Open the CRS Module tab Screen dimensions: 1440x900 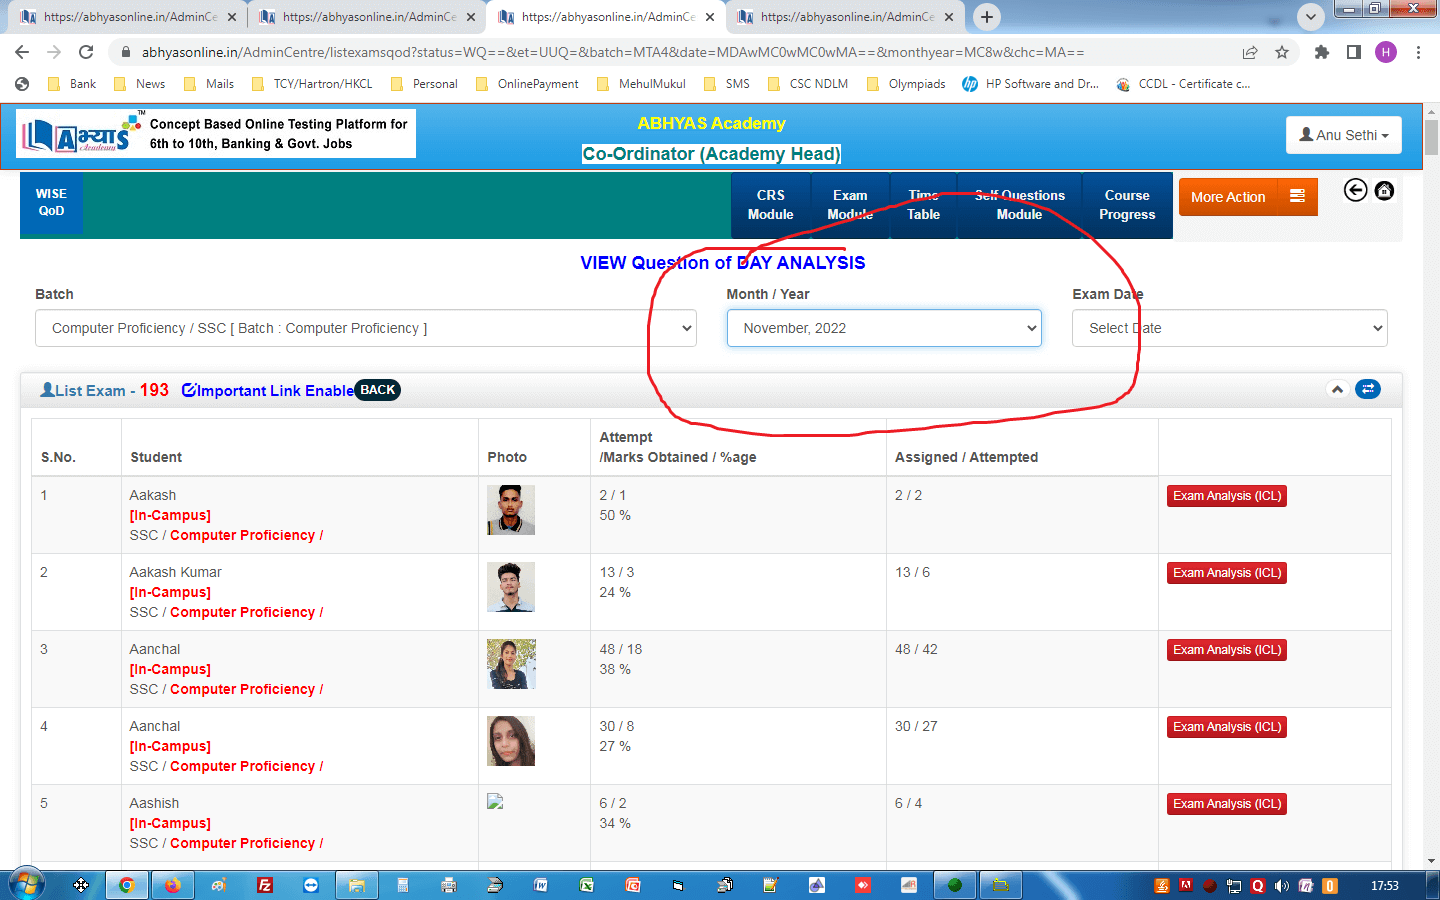[770, 205]
